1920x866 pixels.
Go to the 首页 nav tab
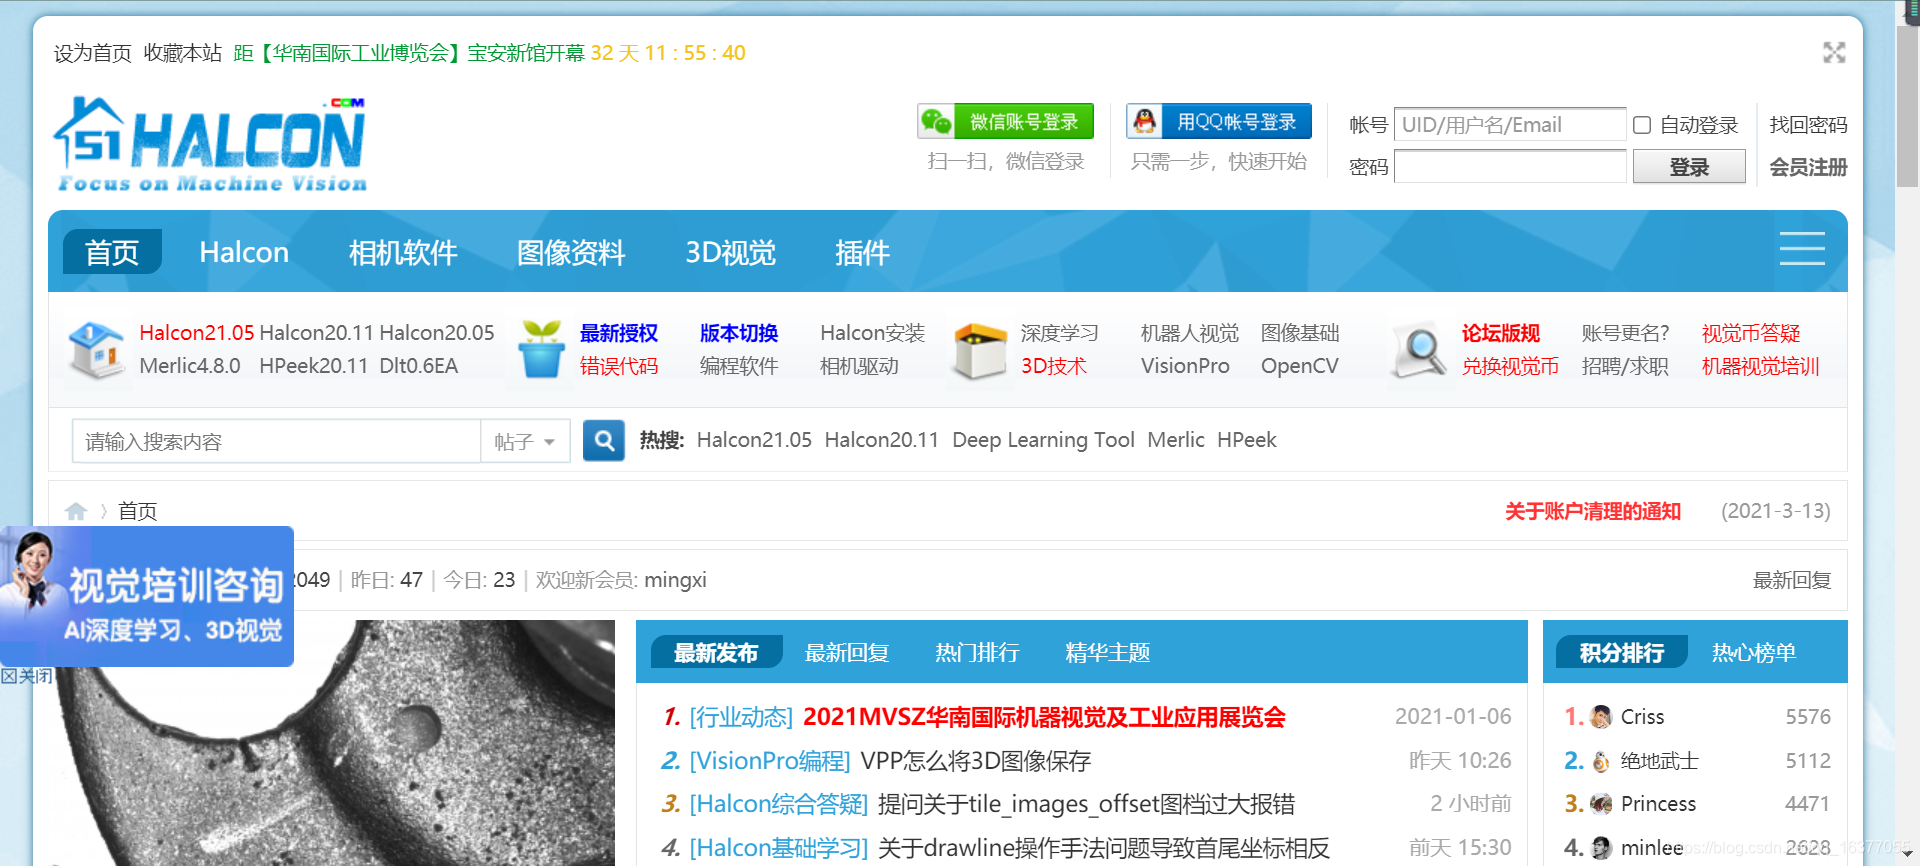(x=112, y=252)
